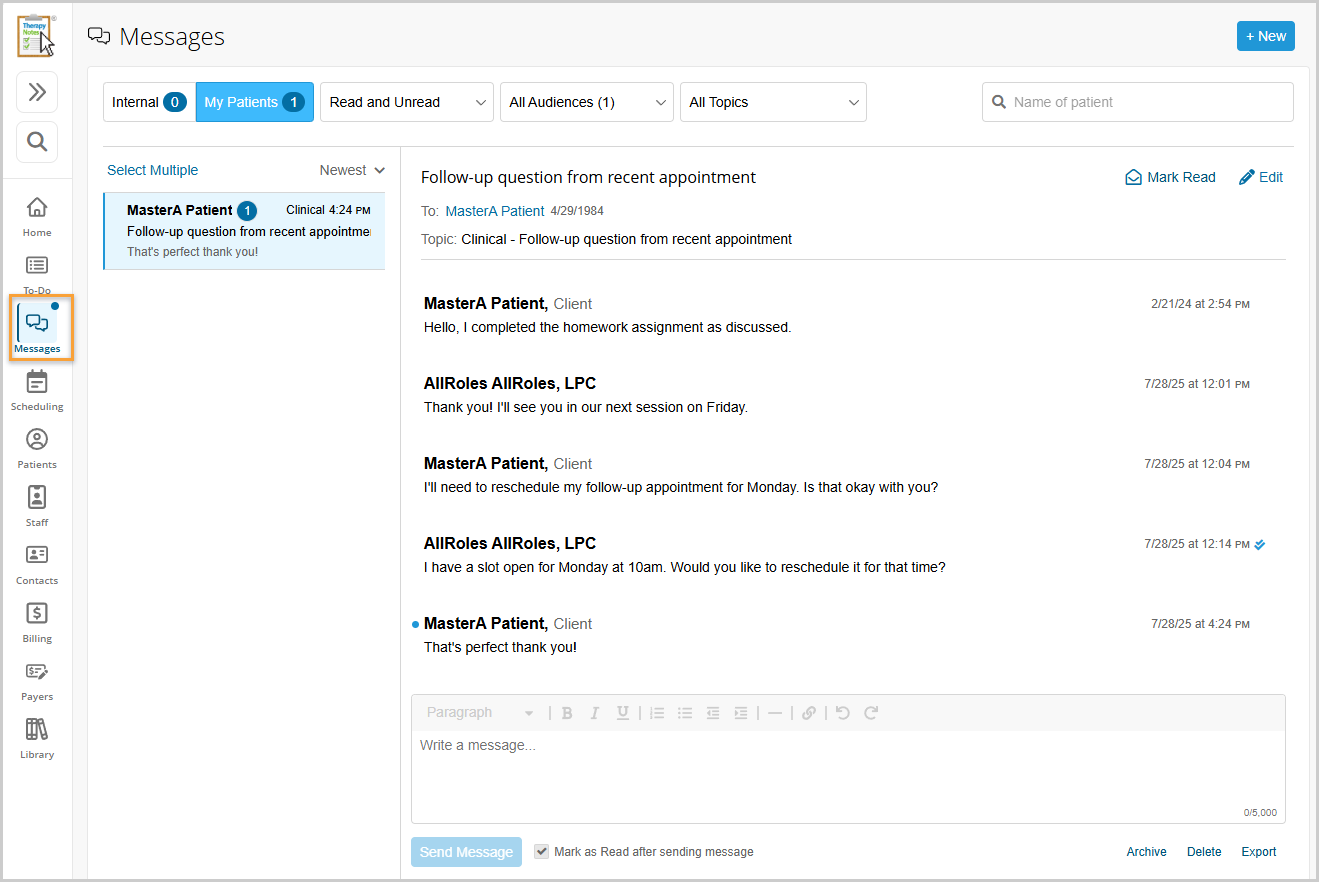The height and width of the screenshot is (882, 1319).
Task: Open the Newest sort order dropdown
Action: (x=352, y=170)
